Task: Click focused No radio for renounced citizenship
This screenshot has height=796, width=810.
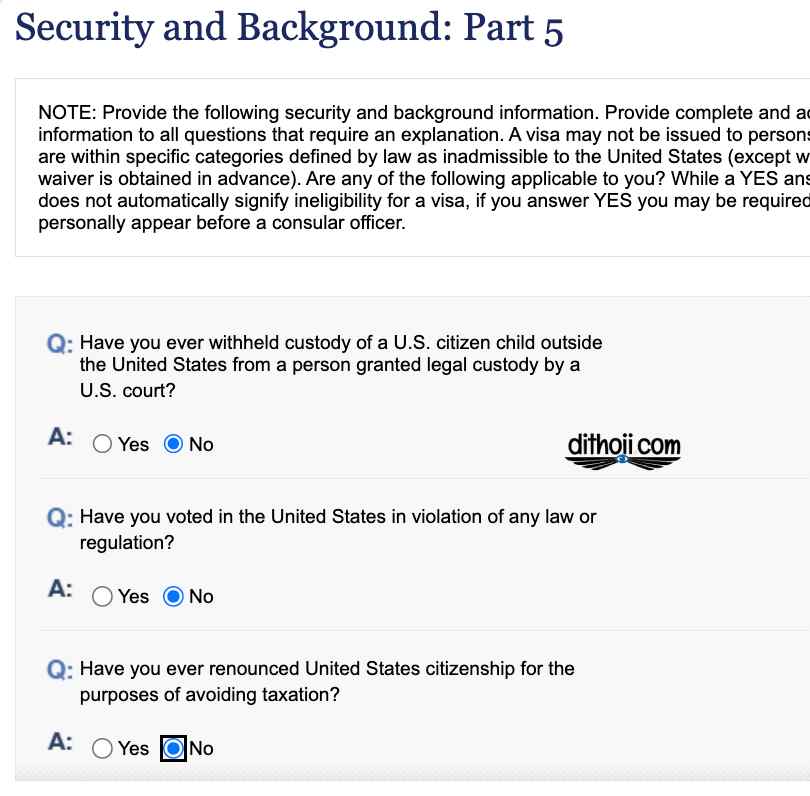Action: pos(173,748)
